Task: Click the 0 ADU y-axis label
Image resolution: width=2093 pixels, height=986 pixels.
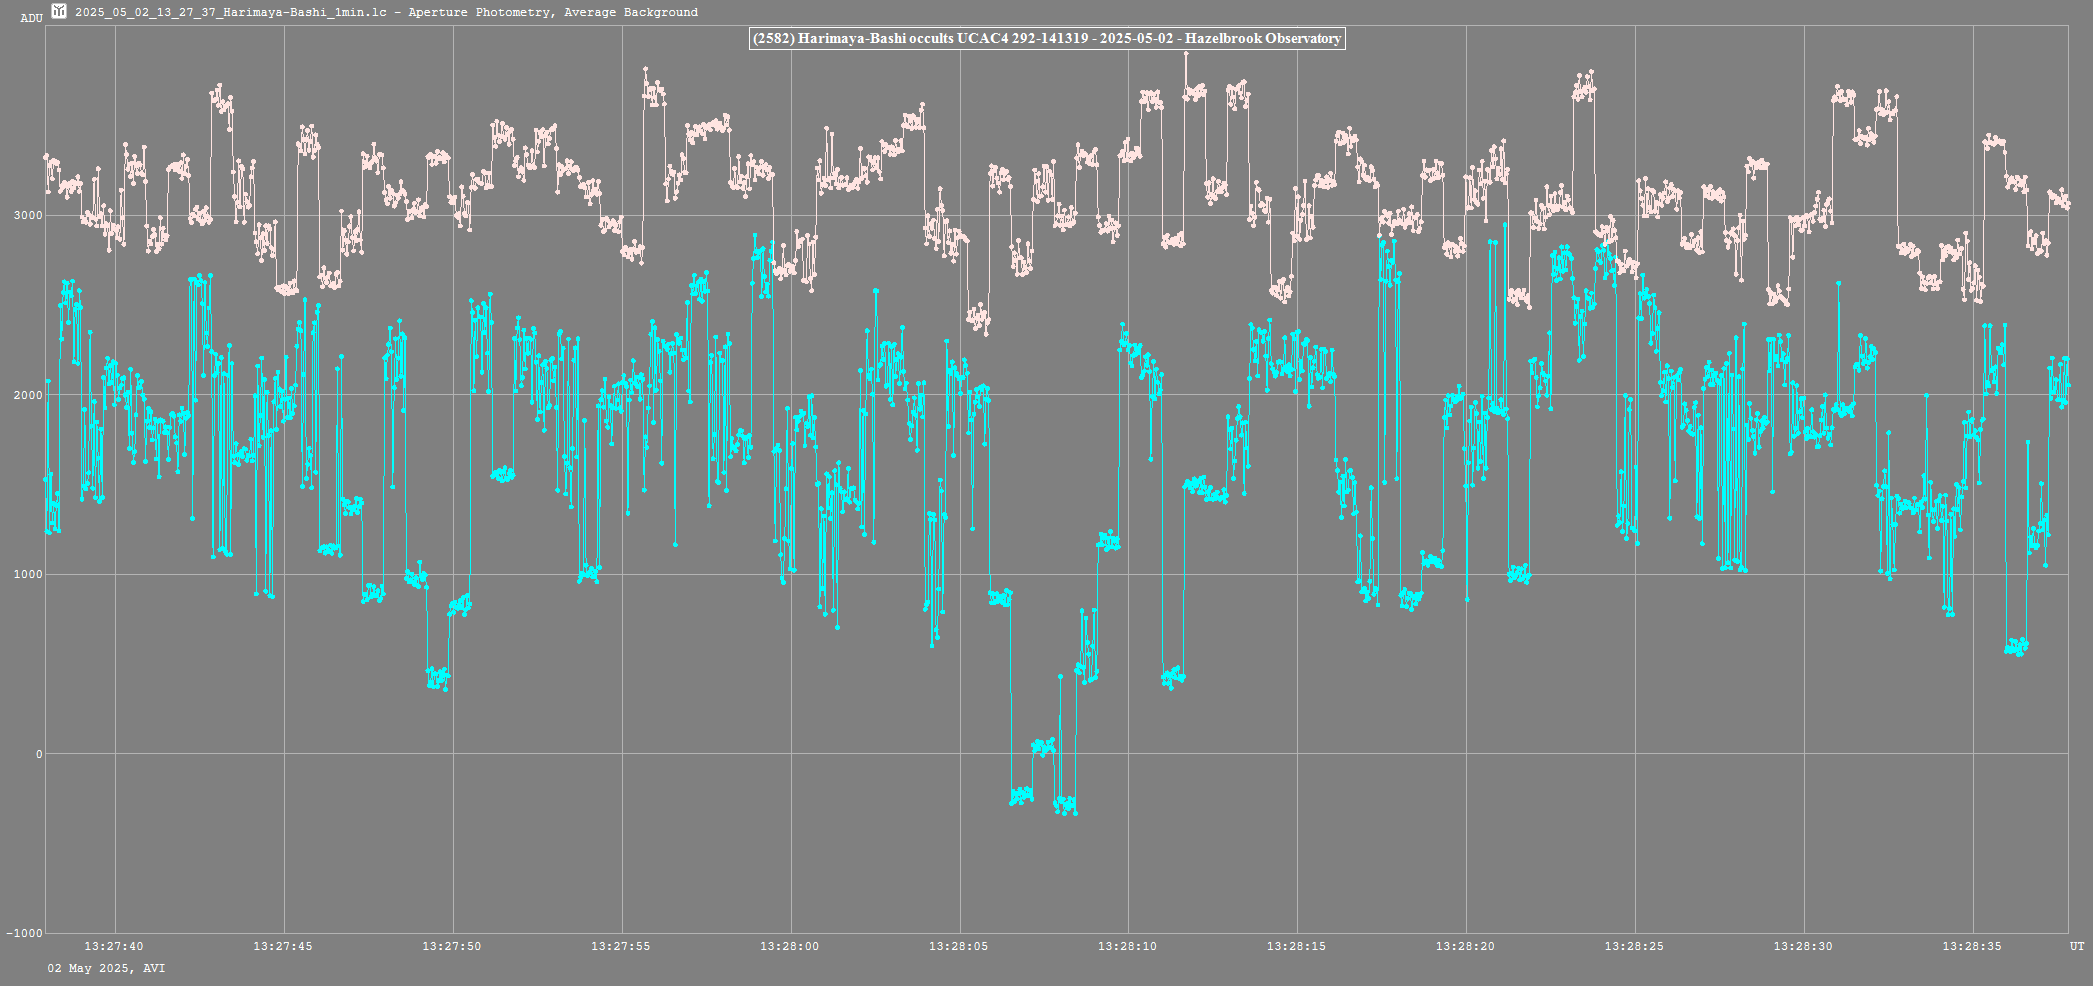Action: click(39, 754)
